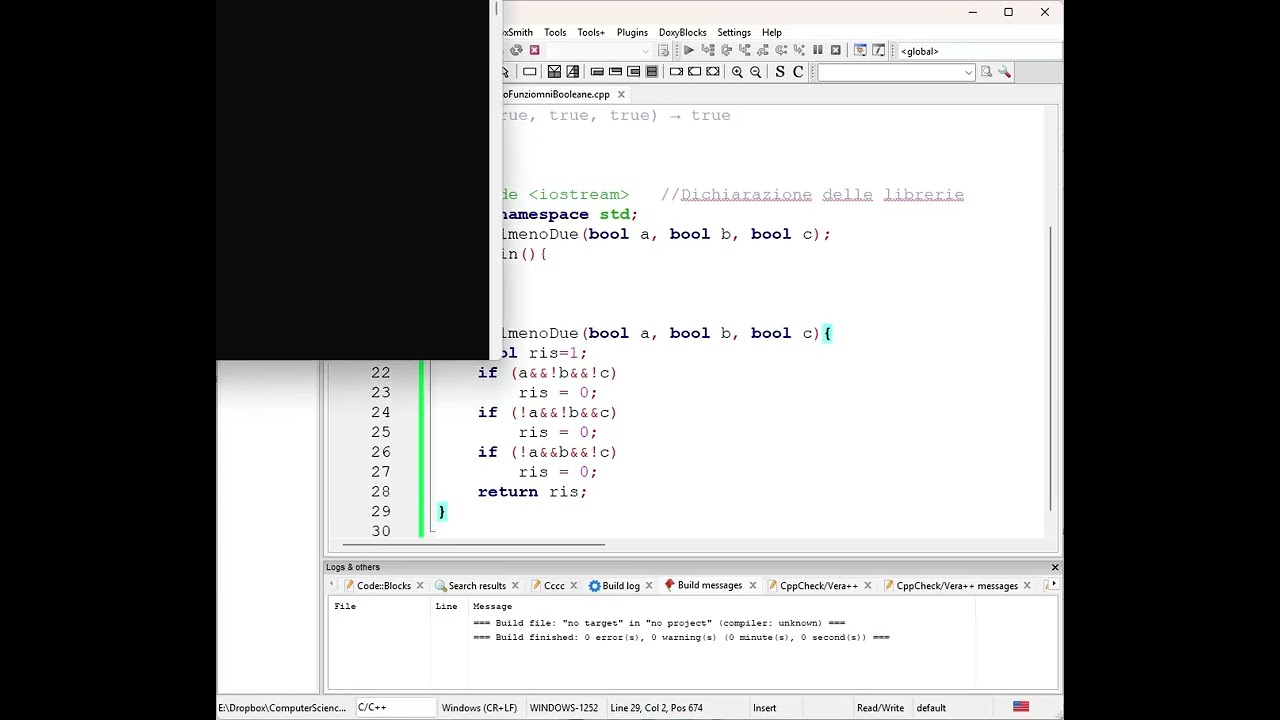Click the search magnifier icon beside the combo box

pos(986,72)
